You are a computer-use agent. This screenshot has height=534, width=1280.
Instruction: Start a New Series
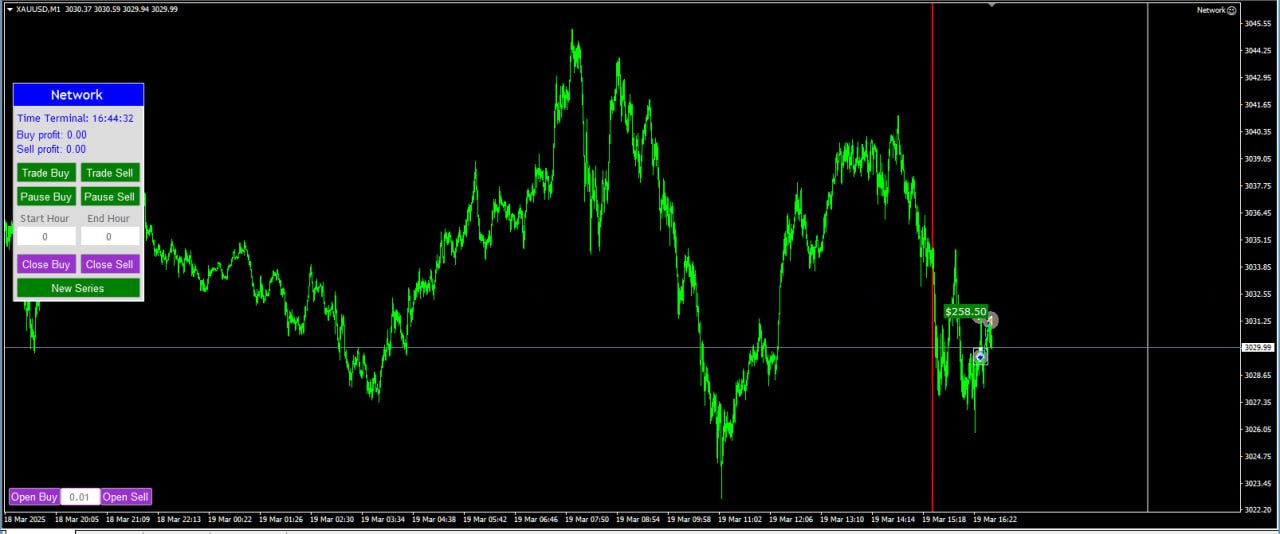click(78, 288)
